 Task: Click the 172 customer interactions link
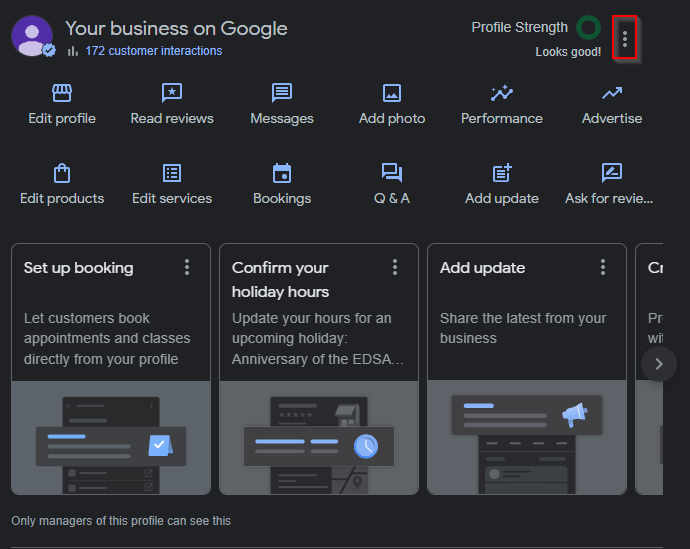coord(153,51)
